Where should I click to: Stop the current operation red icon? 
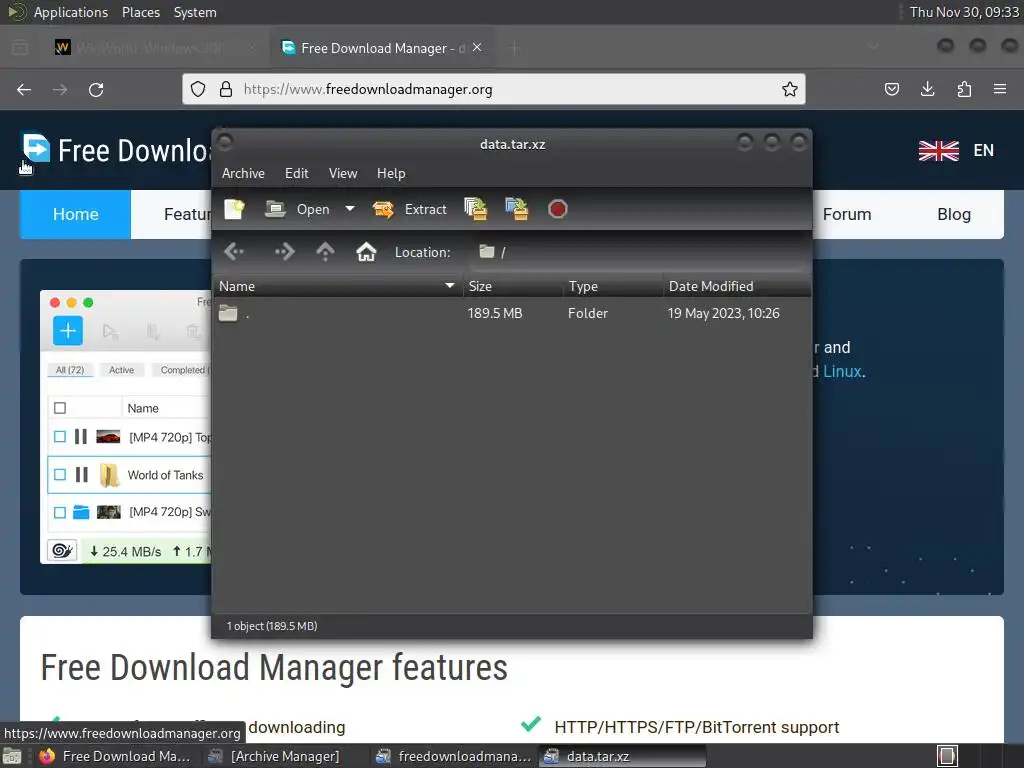point(558,209)
